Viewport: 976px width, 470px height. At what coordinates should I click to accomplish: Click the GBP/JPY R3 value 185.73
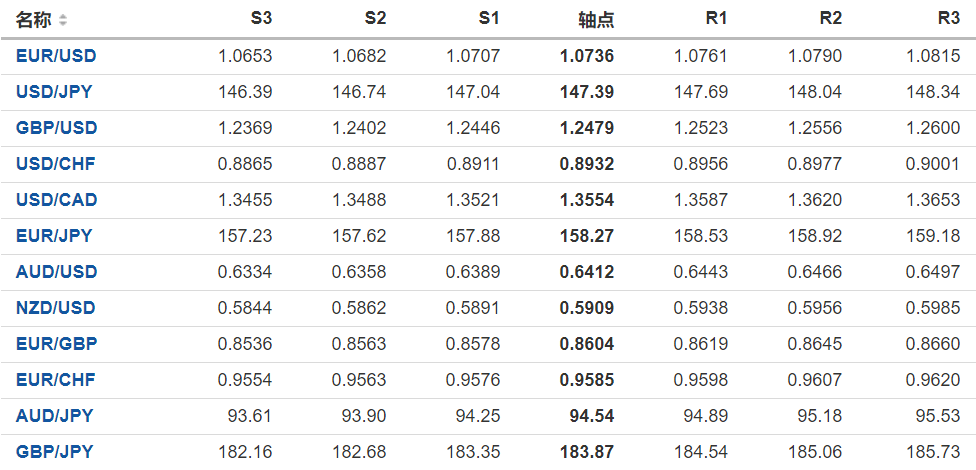[x=934, y=452]
